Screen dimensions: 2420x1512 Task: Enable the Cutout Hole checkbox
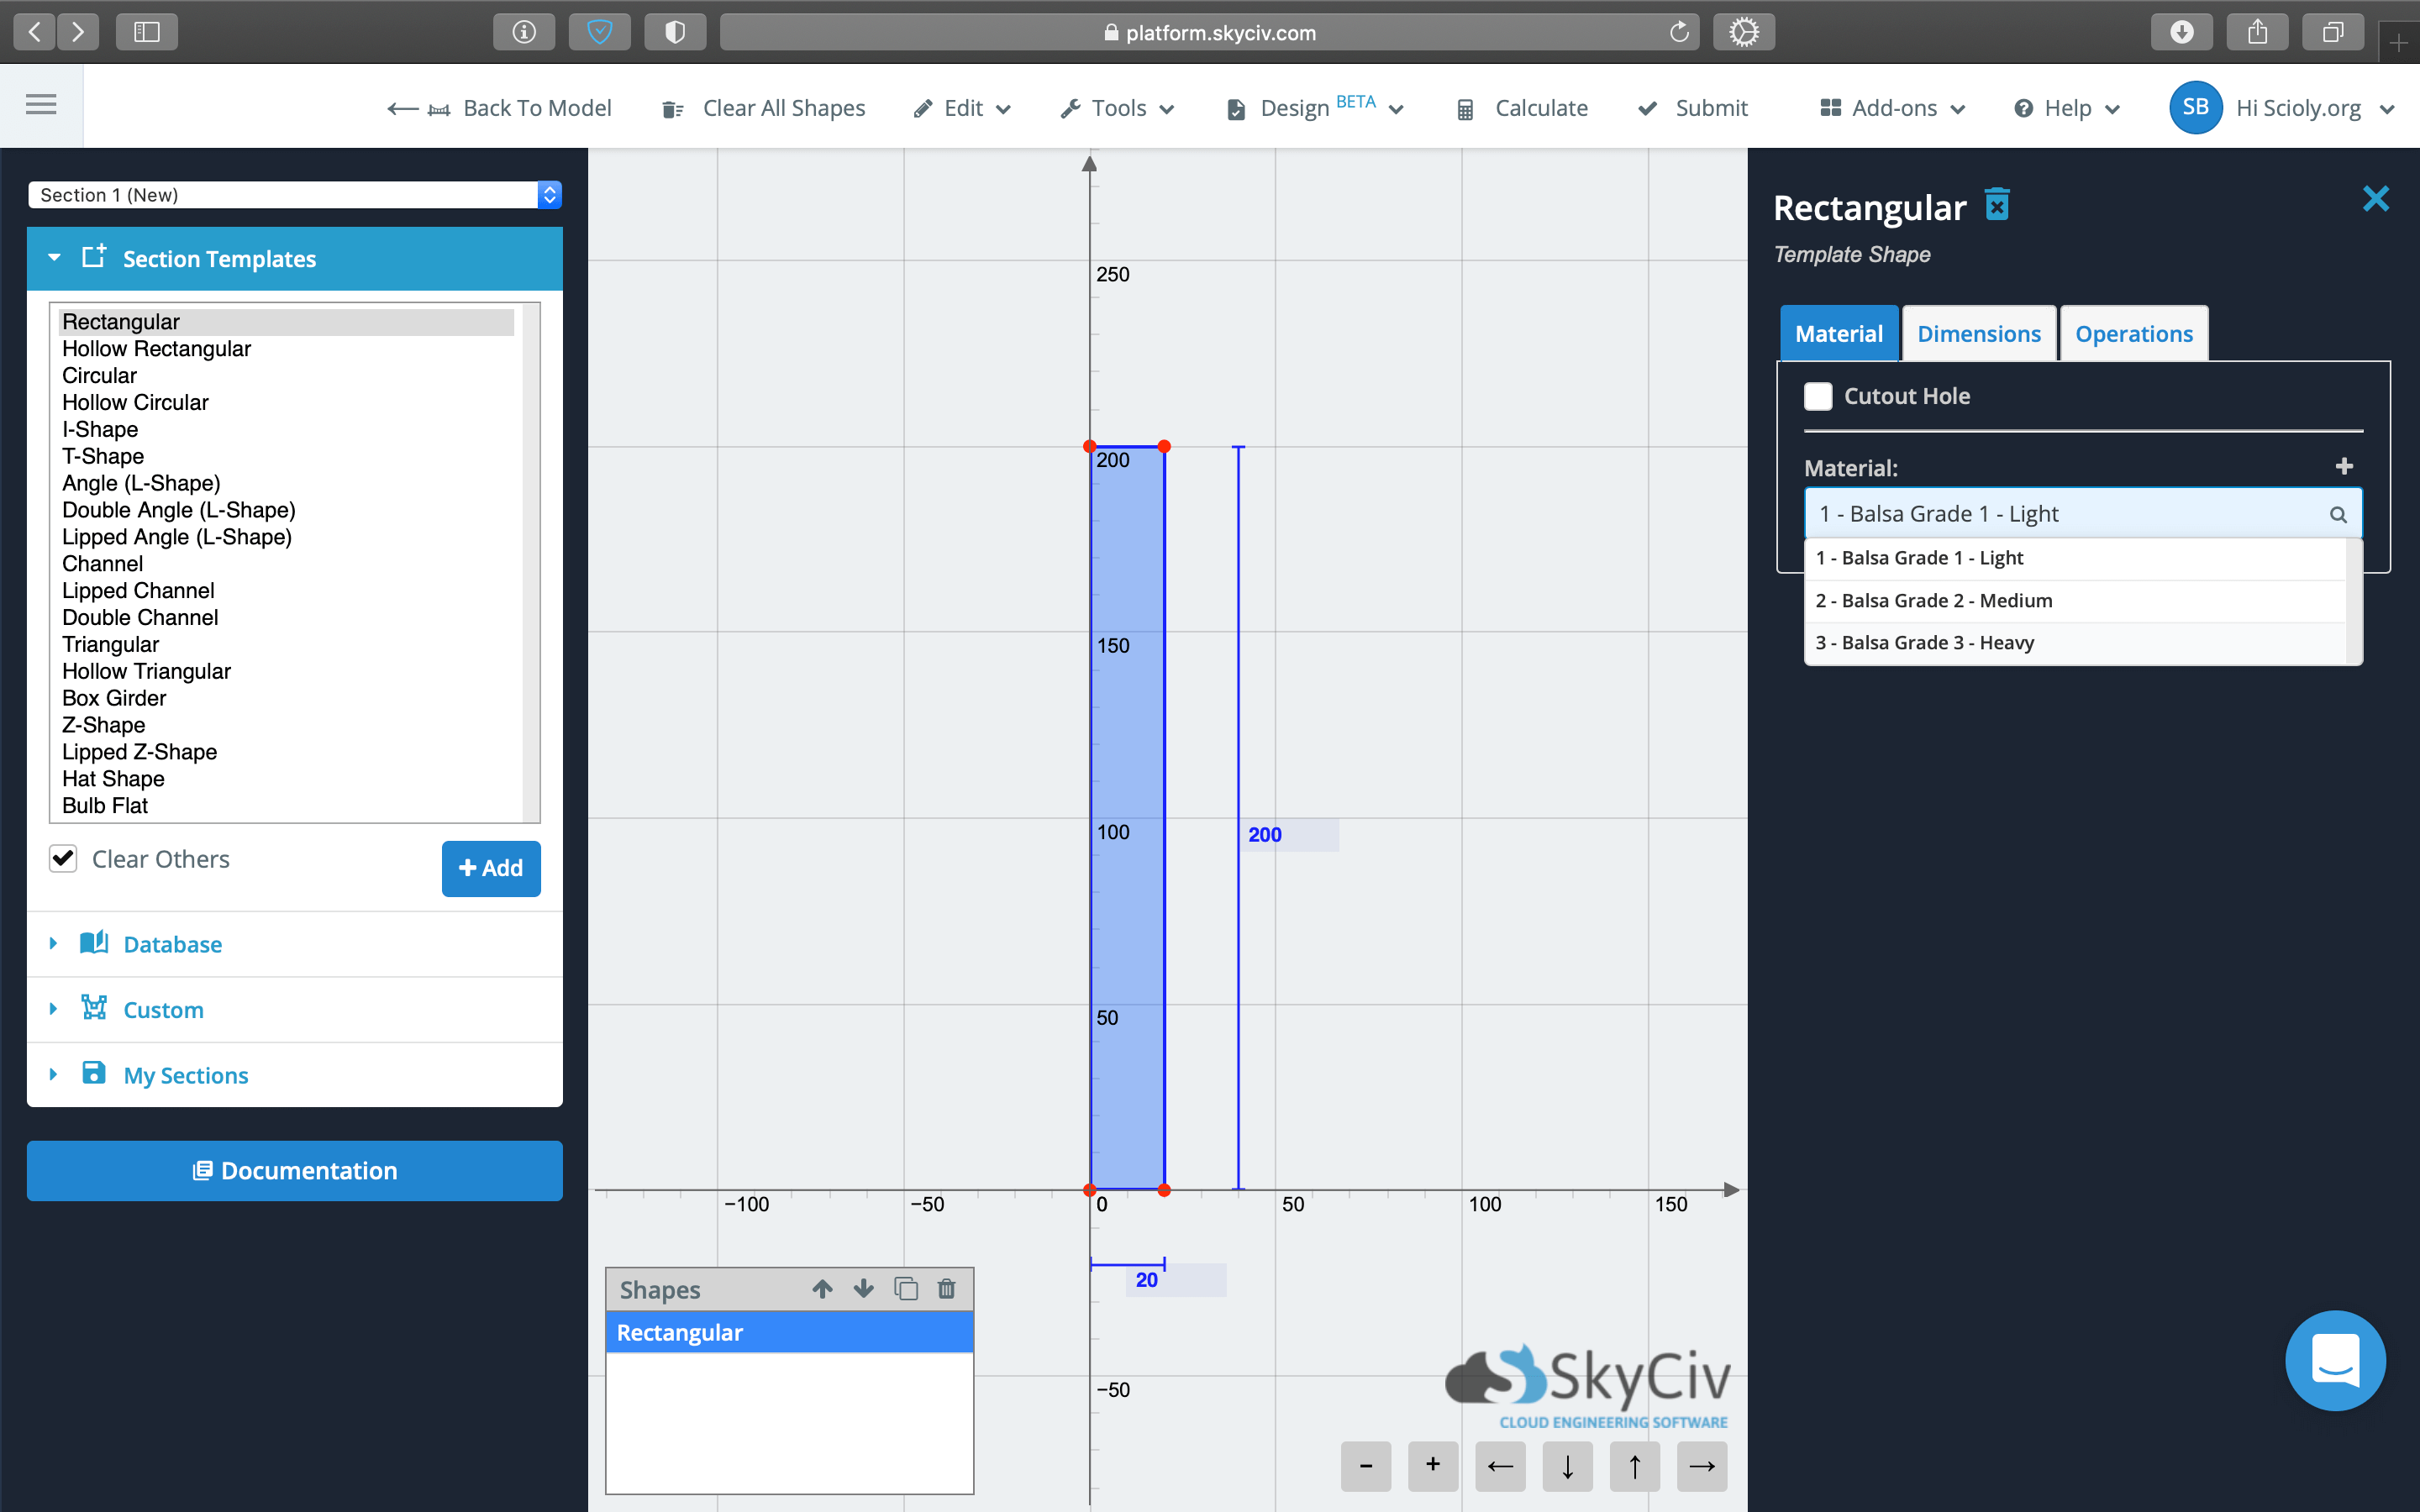[x=1818, y=396]
